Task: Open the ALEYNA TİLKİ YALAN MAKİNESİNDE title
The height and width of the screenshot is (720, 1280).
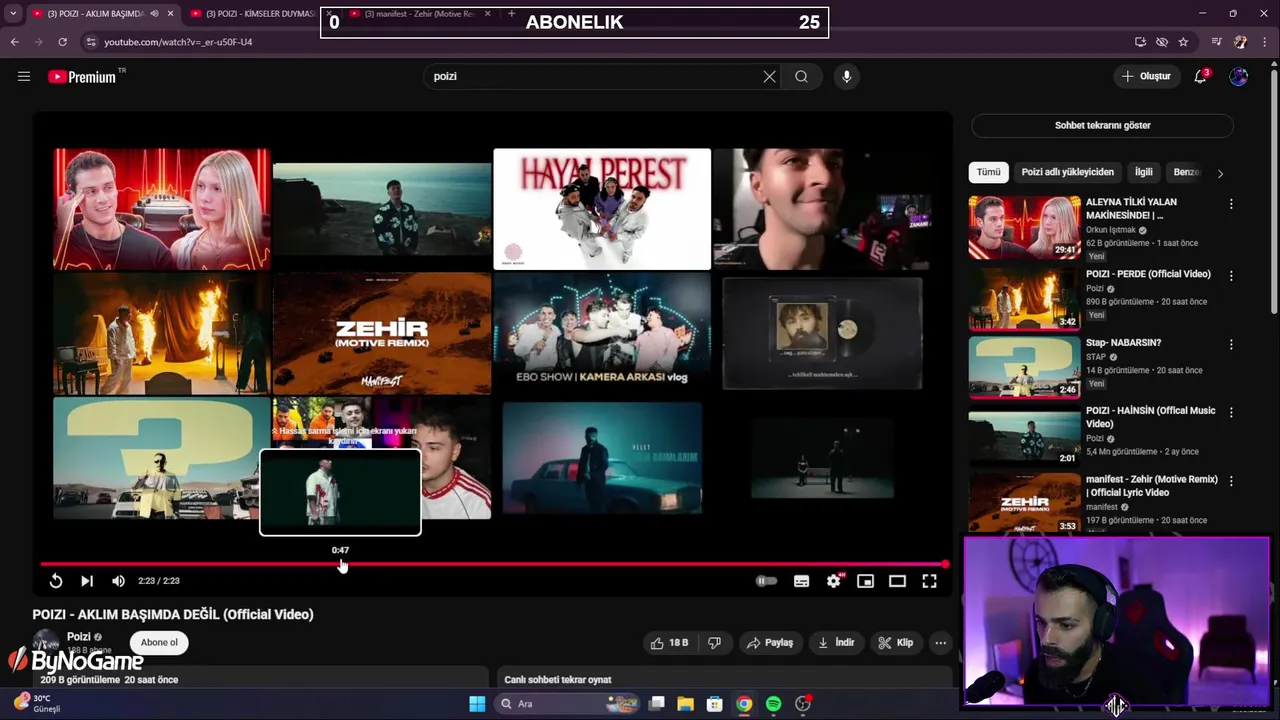Action: (1131, 208)
